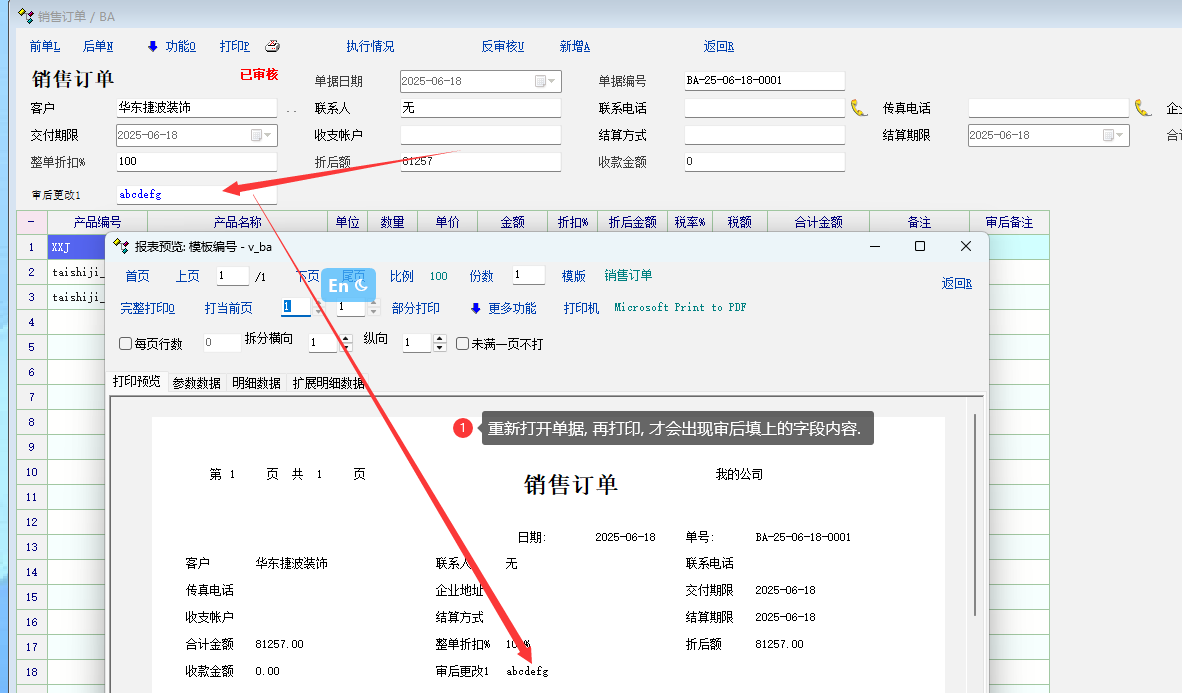Click the 销售订单 window title icon

tap(26, 15)
